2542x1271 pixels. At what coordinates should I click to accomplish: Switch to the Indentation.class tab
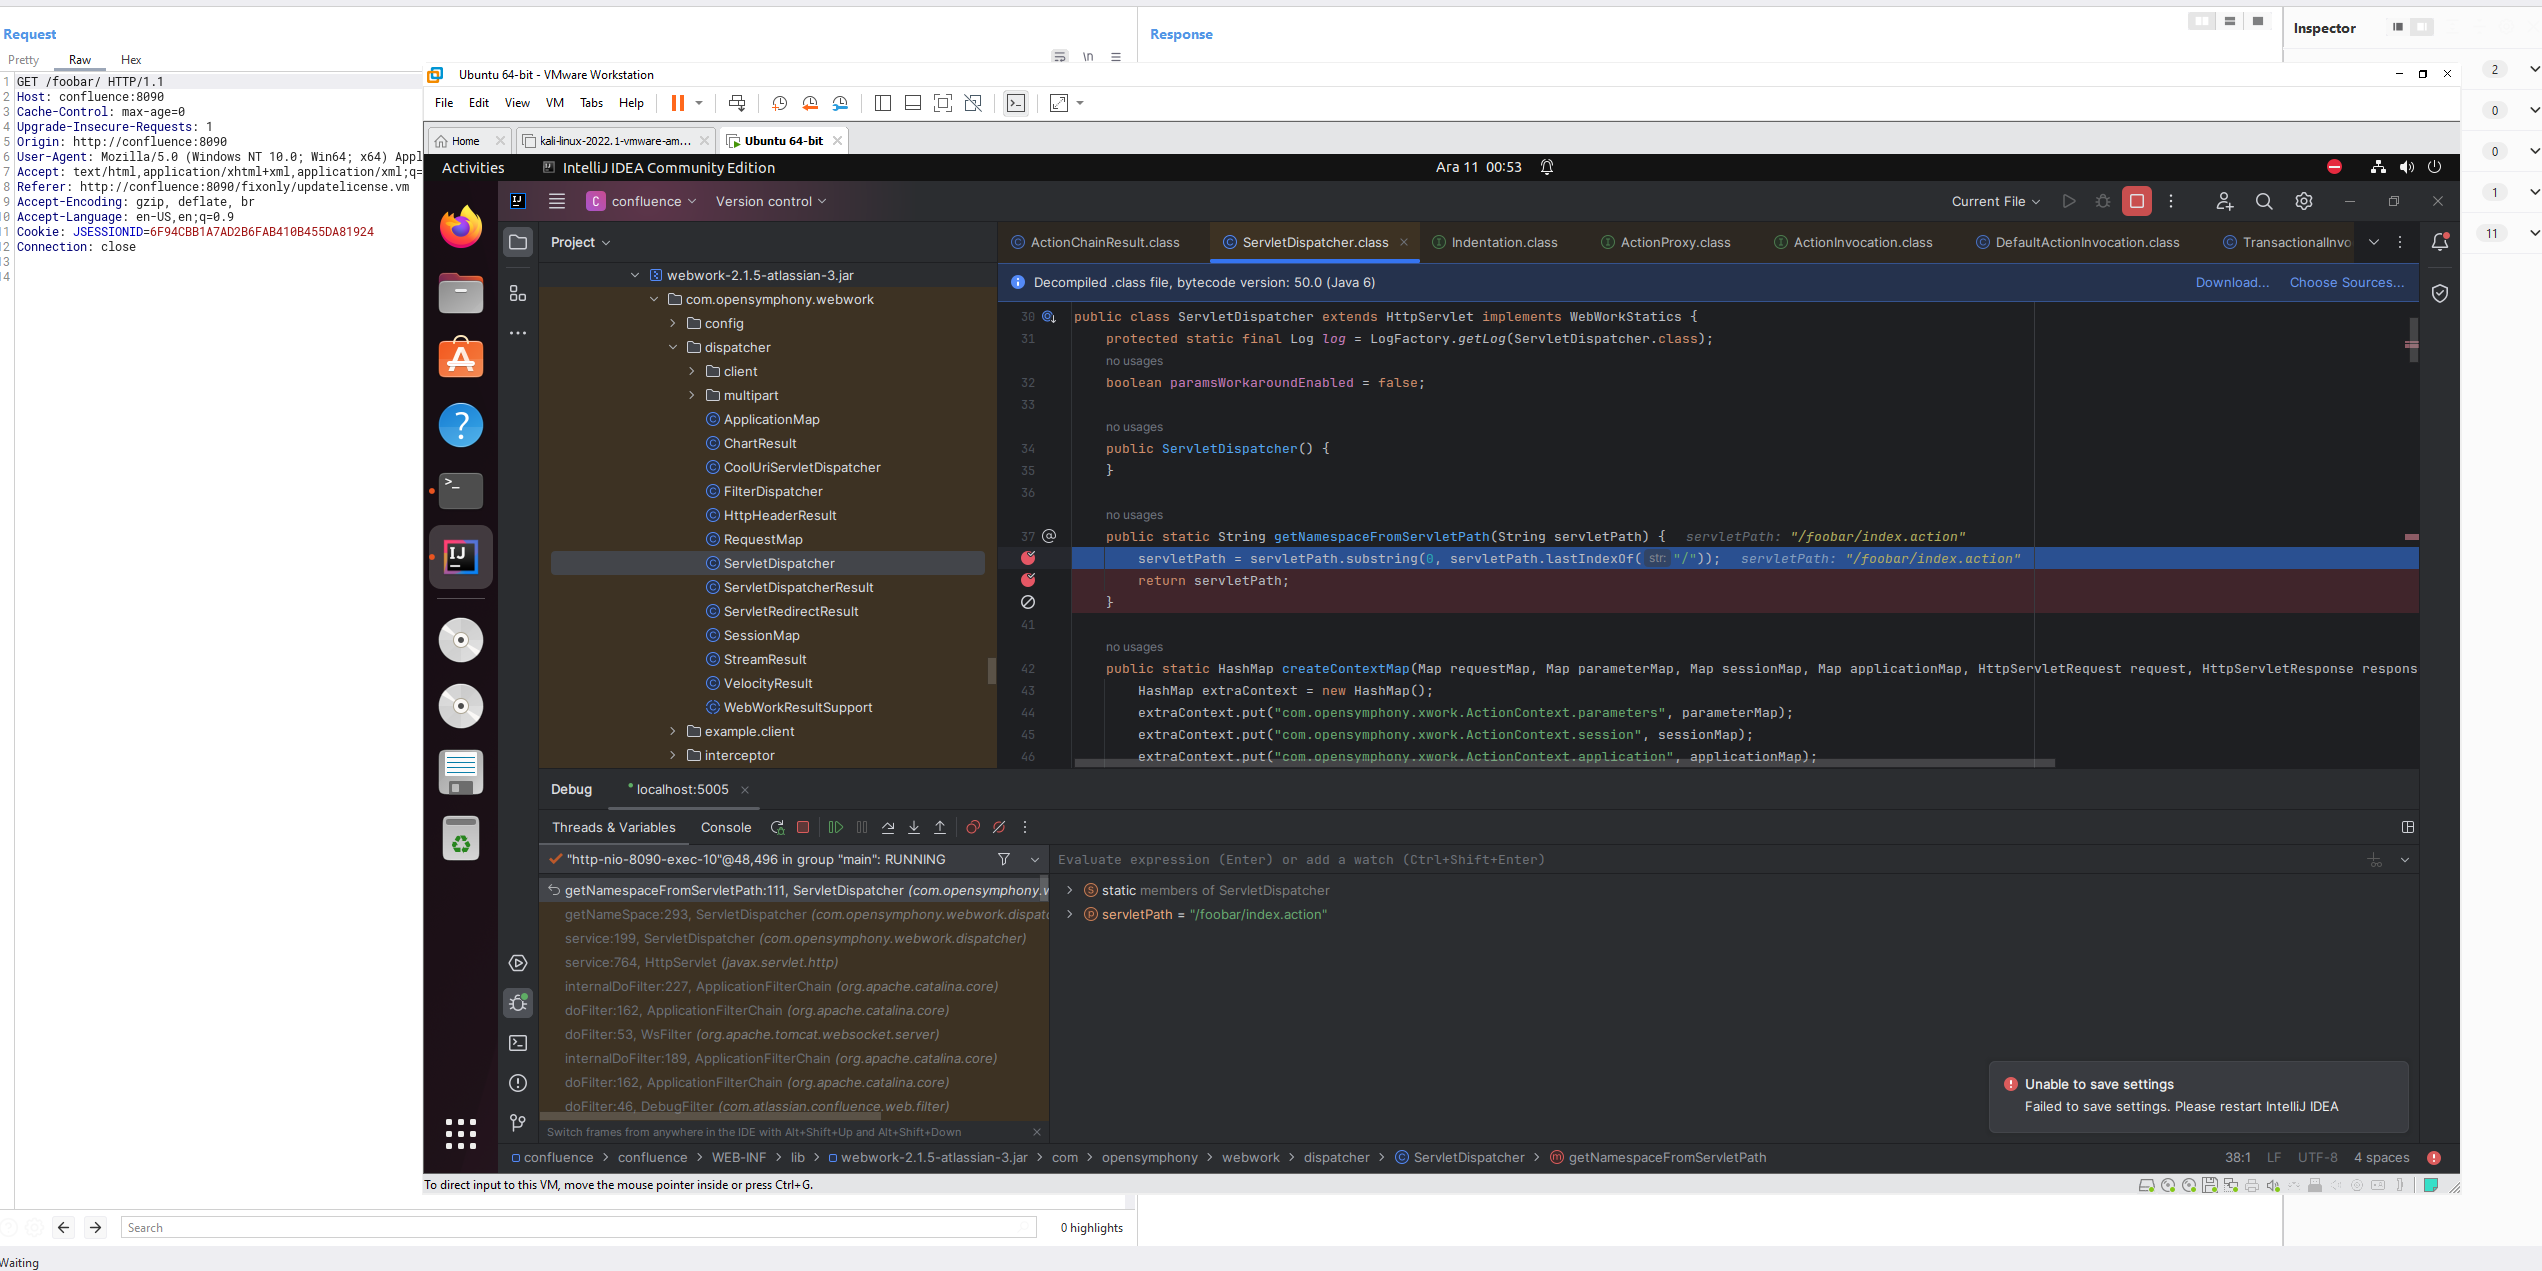click(1495, 242)
